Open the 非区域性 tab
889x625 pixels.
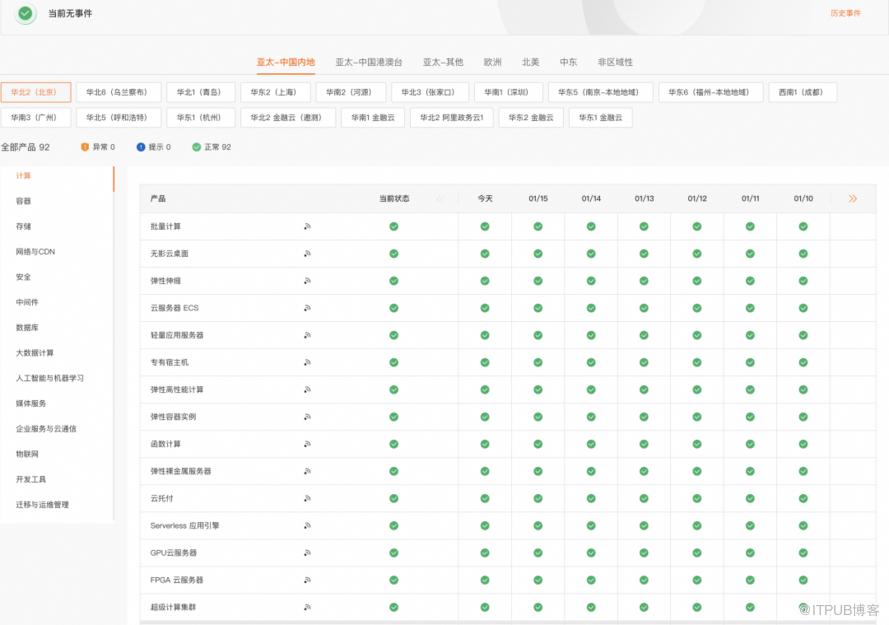coord(615,62)
